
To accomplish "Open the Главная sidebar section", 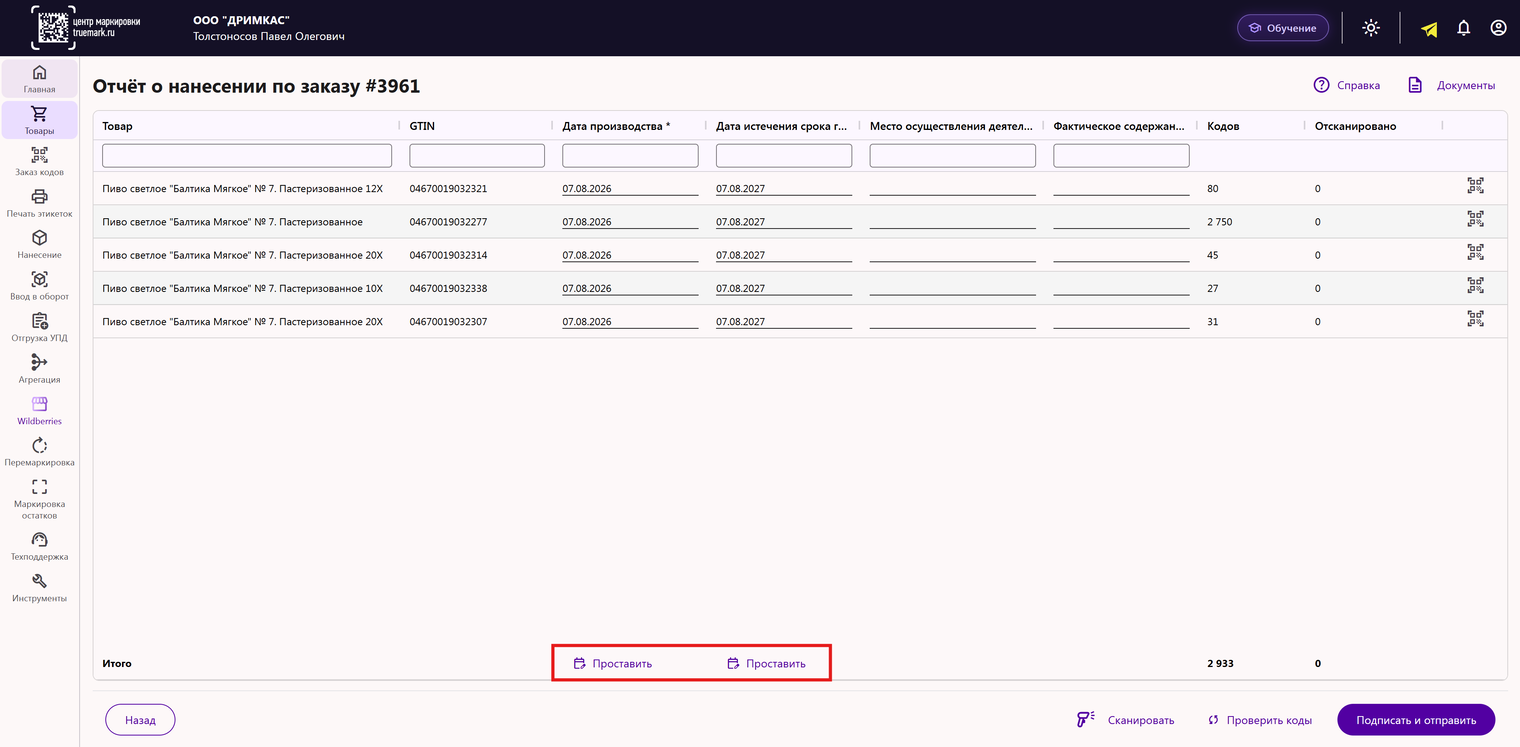I will coord(39,79).
